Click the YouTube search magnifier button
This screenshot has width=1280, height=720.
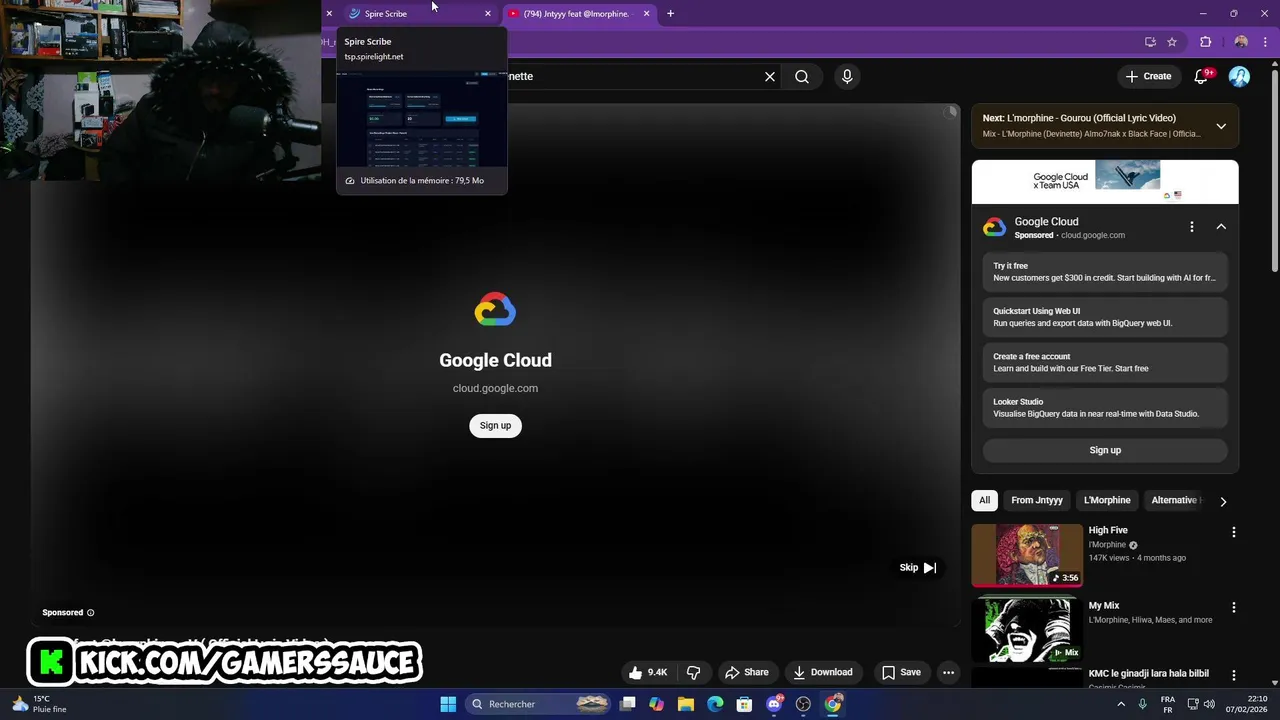click(x=802, y=76)
